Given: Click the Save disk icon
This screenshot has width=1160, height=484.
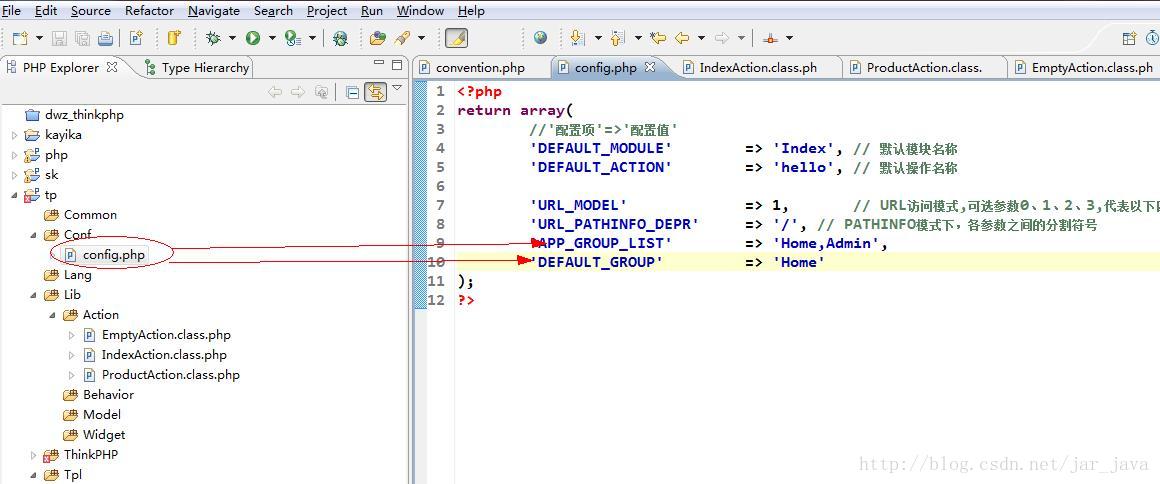Looking at the screenshot, I should 59,38.
